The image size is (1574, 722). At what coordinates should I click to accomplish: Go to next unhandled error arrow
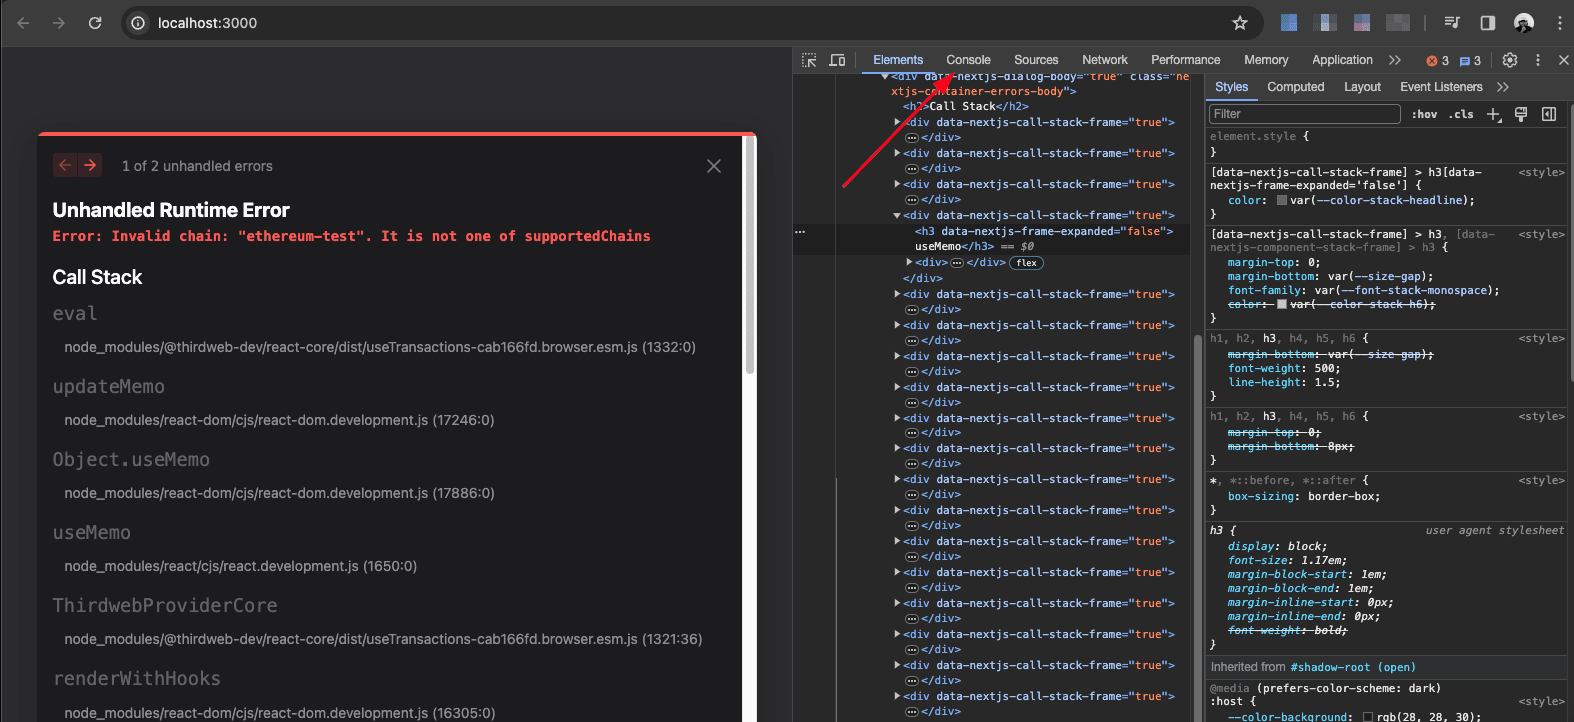coord(90,165)
